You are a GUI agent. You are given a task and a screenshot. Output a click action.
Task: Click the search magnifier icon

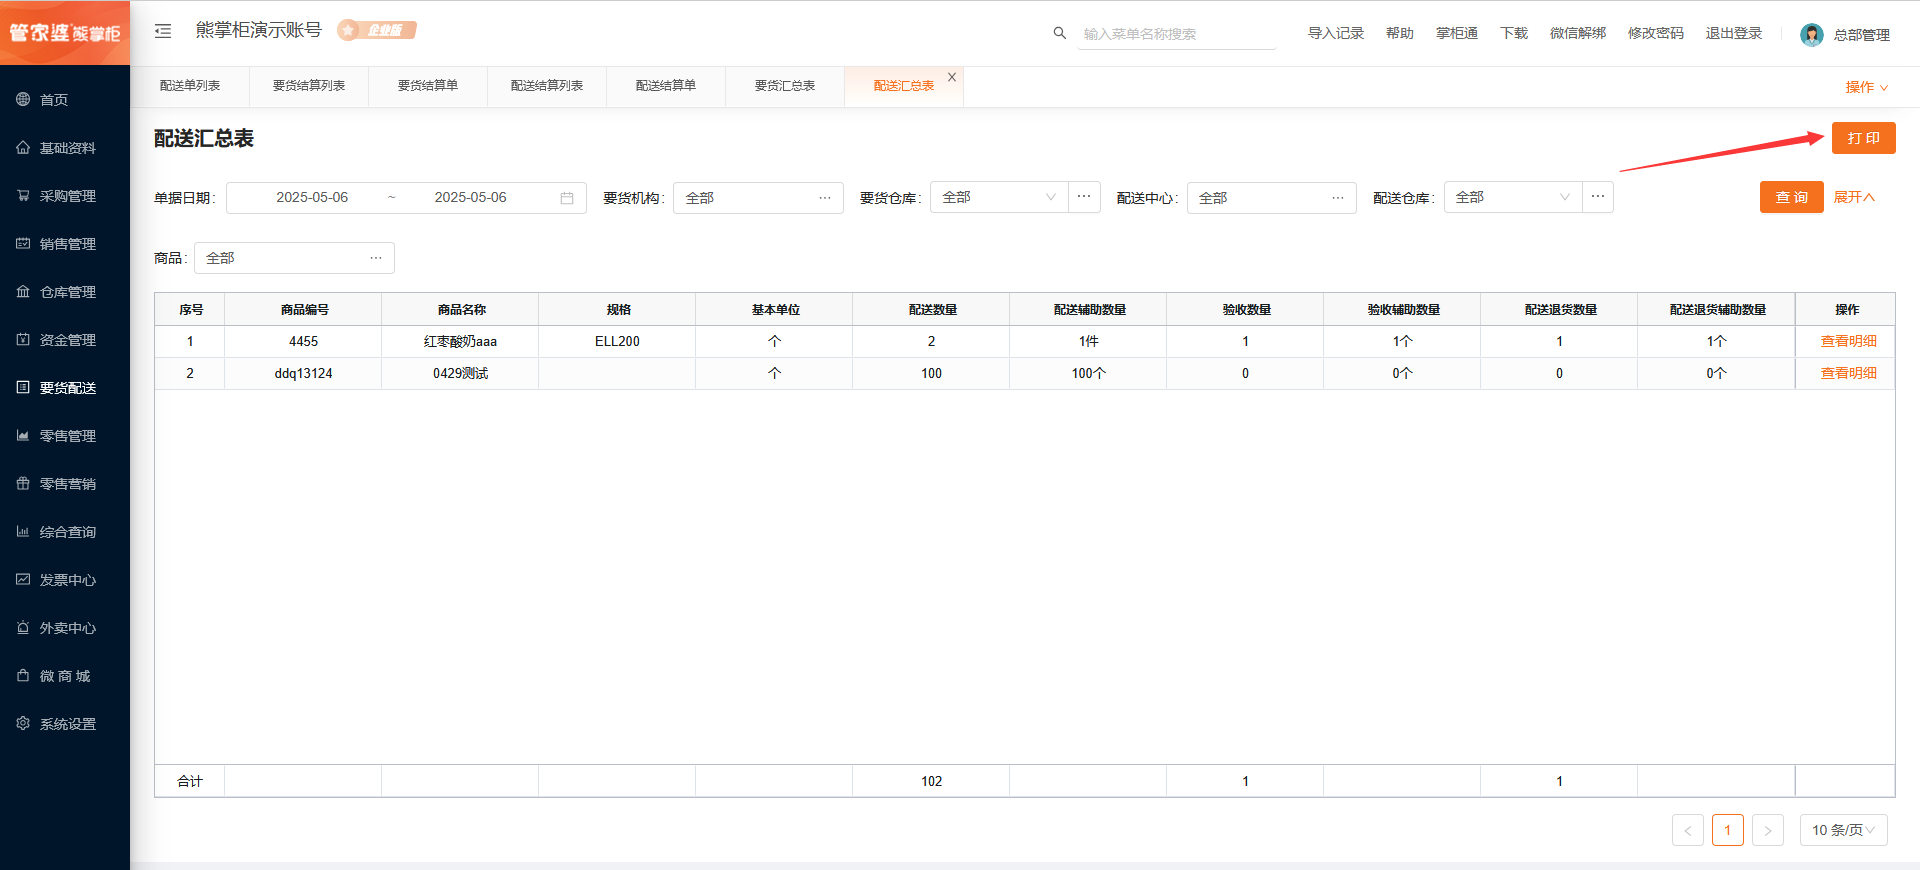pyautogui.click(x=1060, y=33)
